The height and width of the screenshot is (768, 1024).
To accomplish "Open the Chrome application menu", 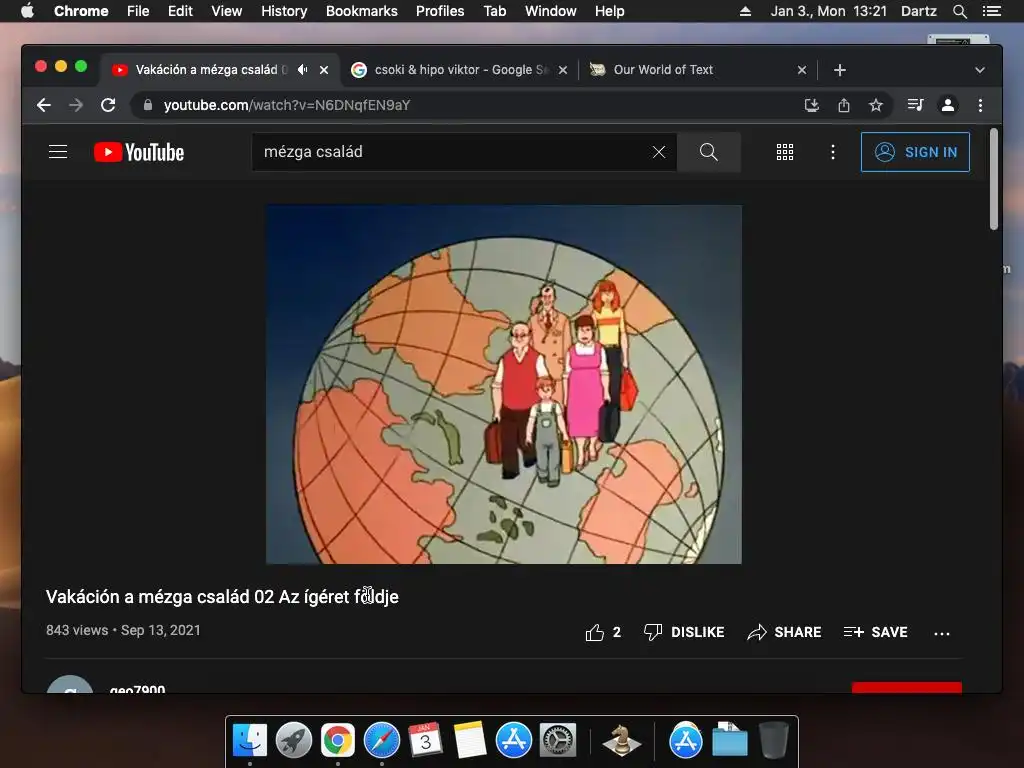I will (81, 11).
